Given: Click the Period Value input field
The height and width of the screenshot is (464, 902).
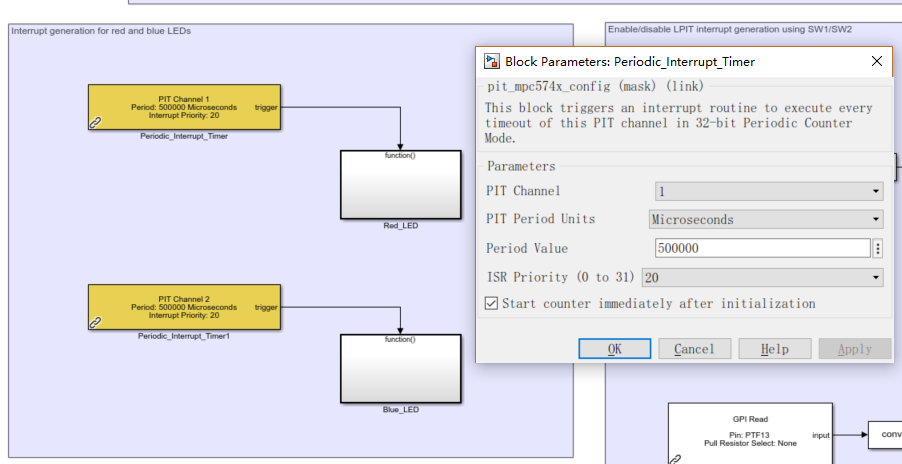Looking at the screenshot, I should tap(763, 248).
